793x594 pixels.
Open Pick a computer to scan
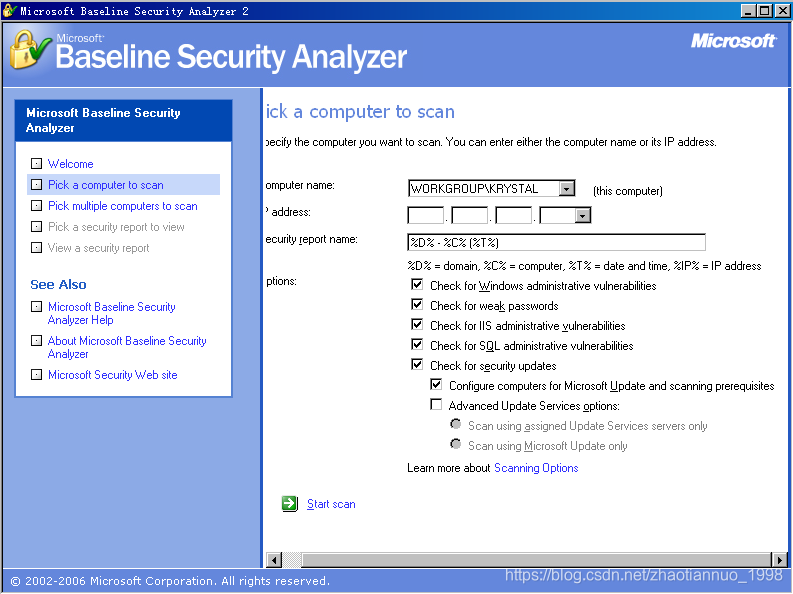point(106,185)
